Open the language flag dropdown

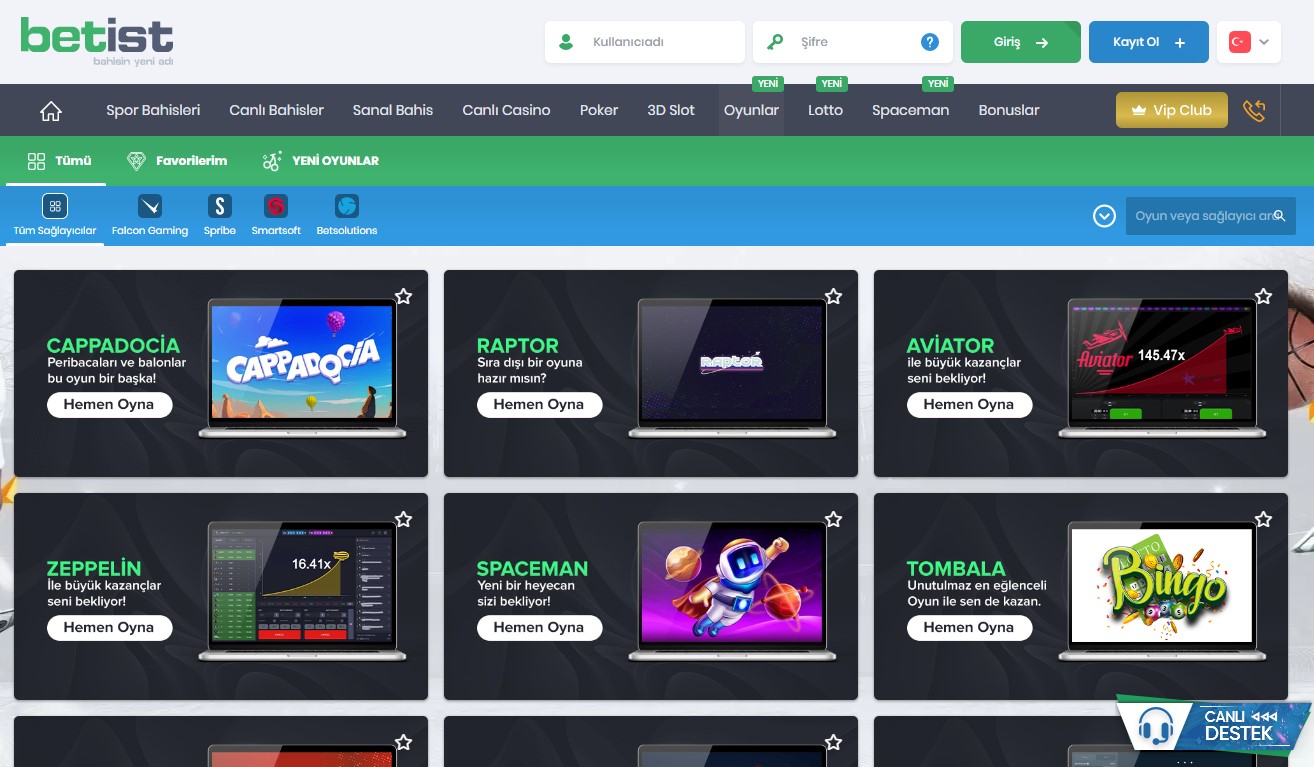pyautogui.click(x=1249, y=42)
